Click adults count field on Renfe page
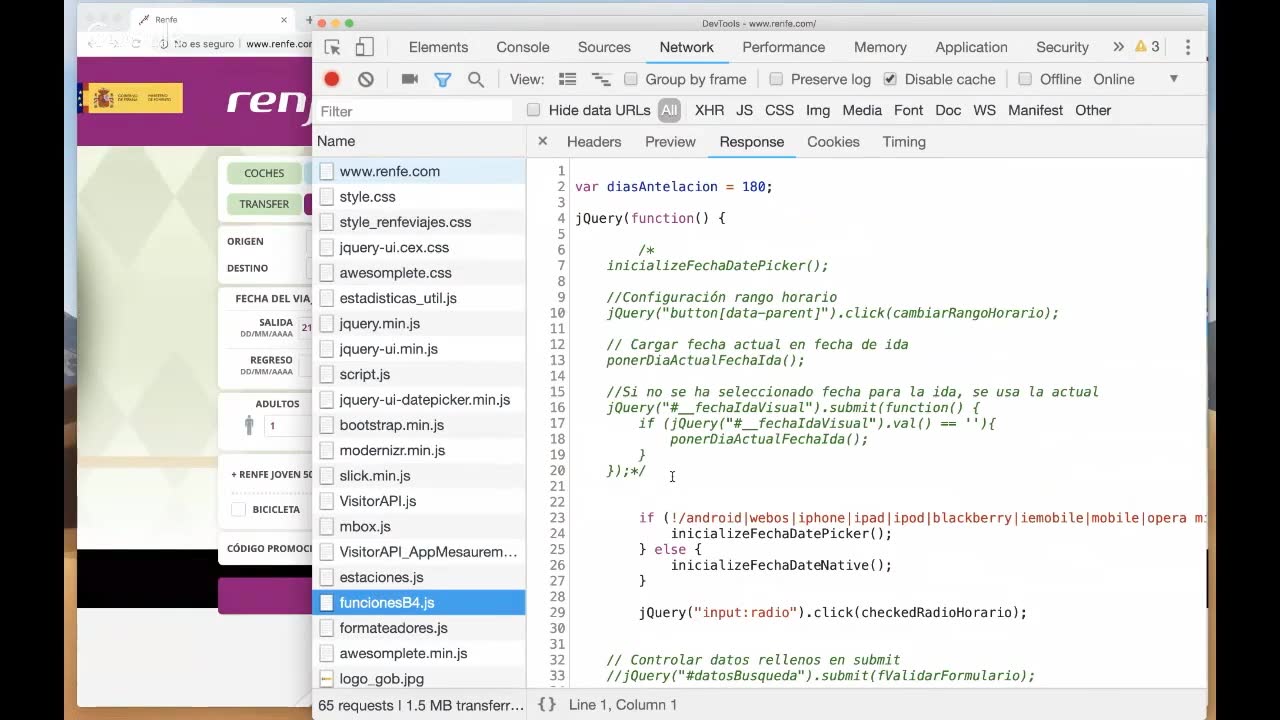Screen dimensions: 1280x720 pos(288,426)
